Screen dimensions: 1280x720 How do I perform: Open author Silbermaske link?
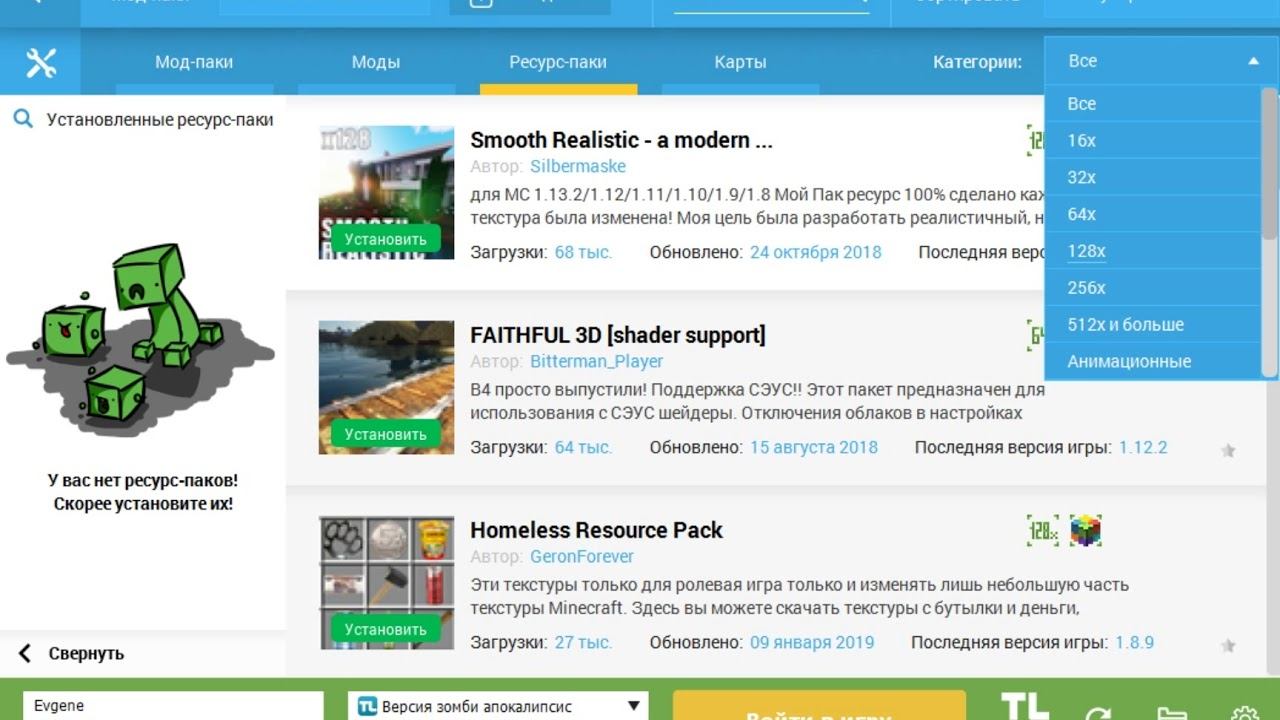(578, 166)
